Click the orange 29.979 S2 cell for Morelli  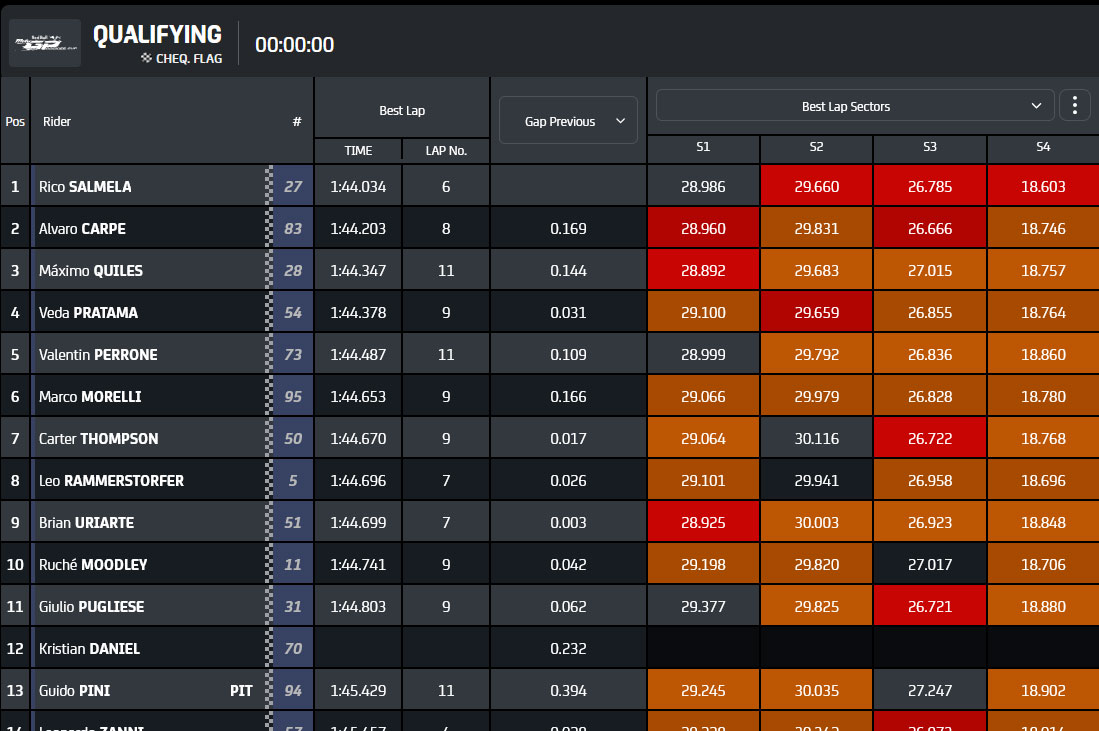(x=817, y=397)
